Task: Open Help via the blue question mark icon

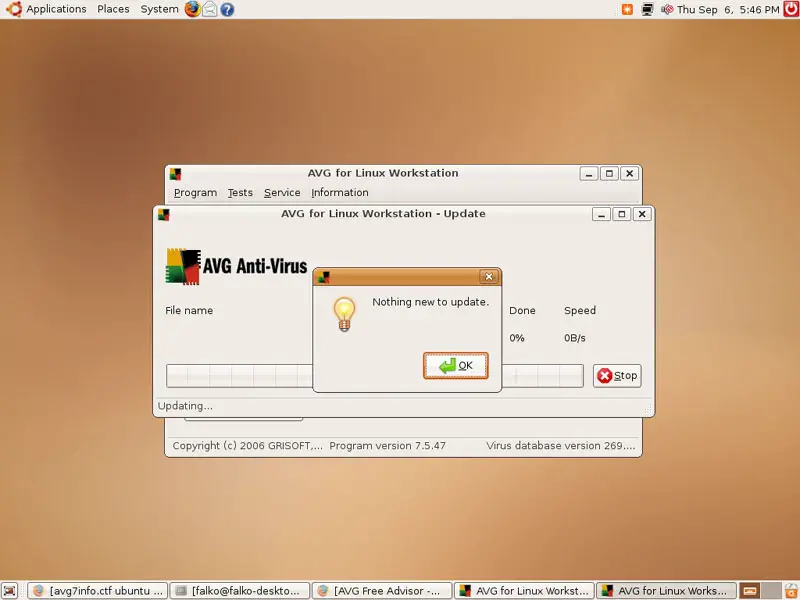Action: pos(227,9)
